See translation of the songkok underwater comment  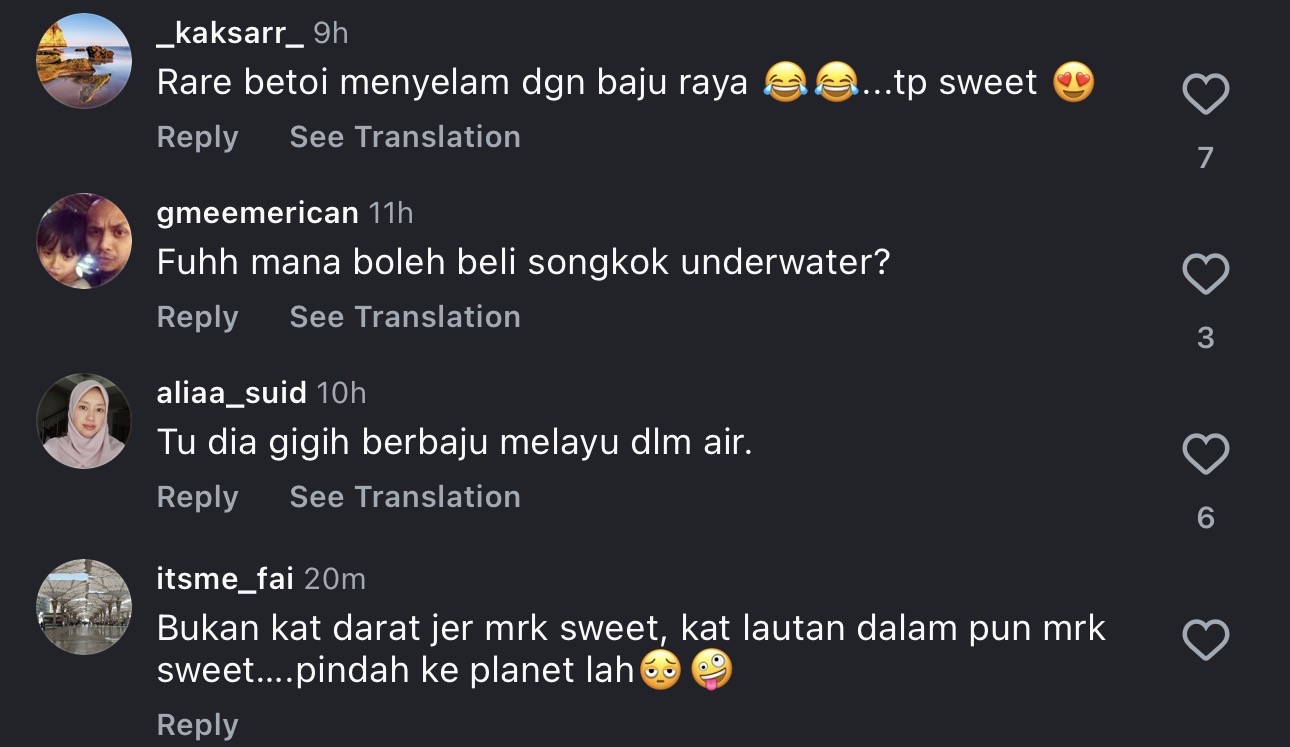point(405,317)
